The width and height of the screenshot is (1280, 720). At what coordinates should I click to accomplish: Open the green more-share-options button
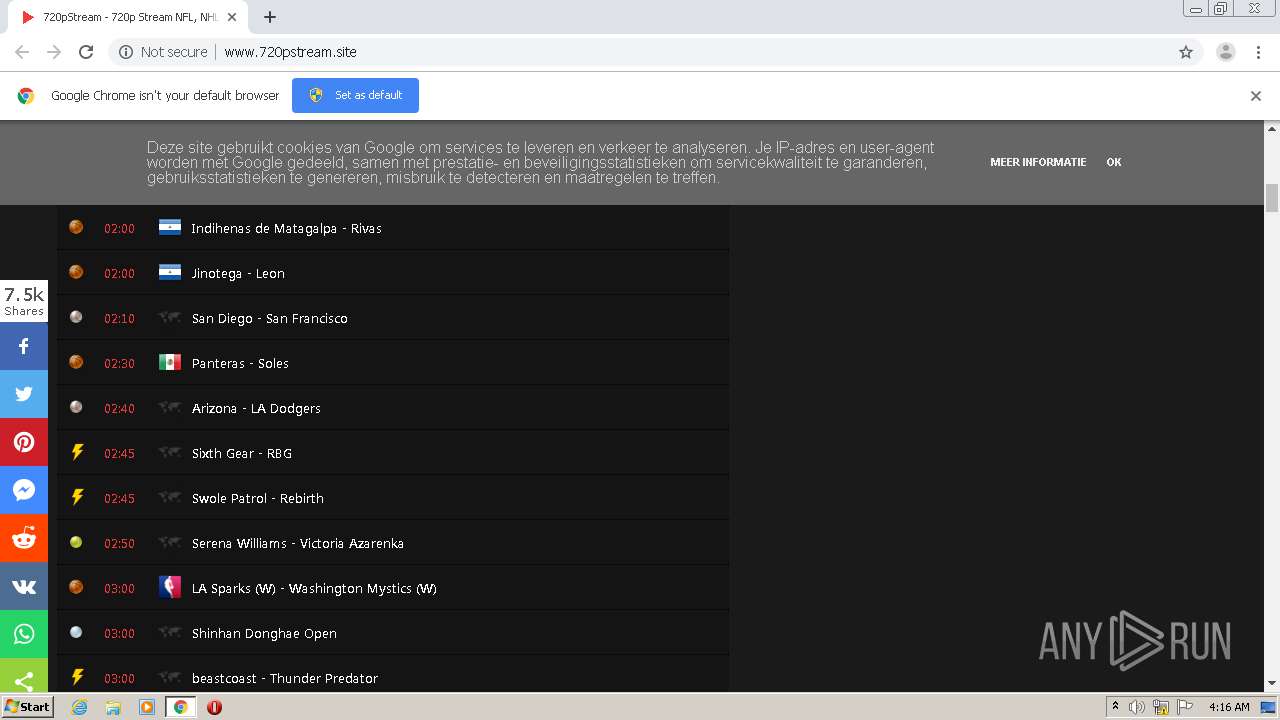click(x=24, y=676)
